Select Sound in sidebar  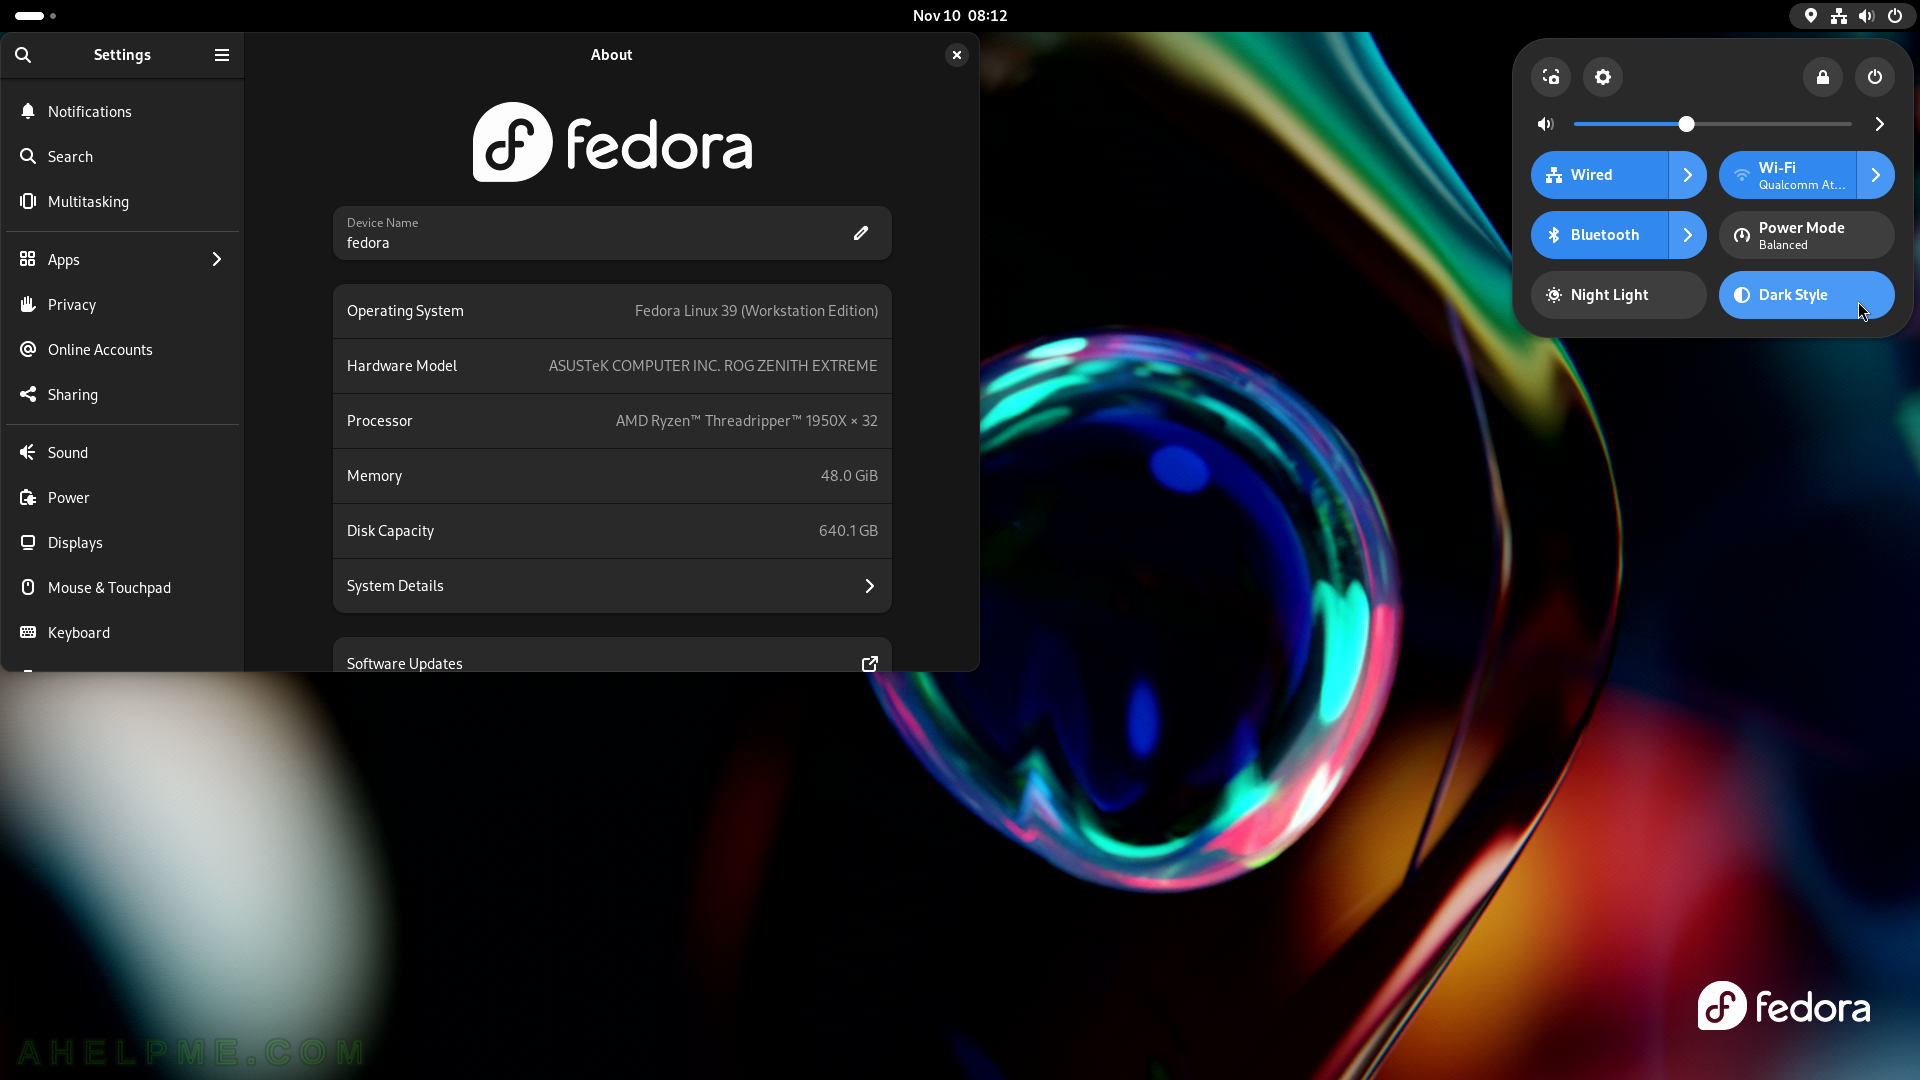pos(122,453)
